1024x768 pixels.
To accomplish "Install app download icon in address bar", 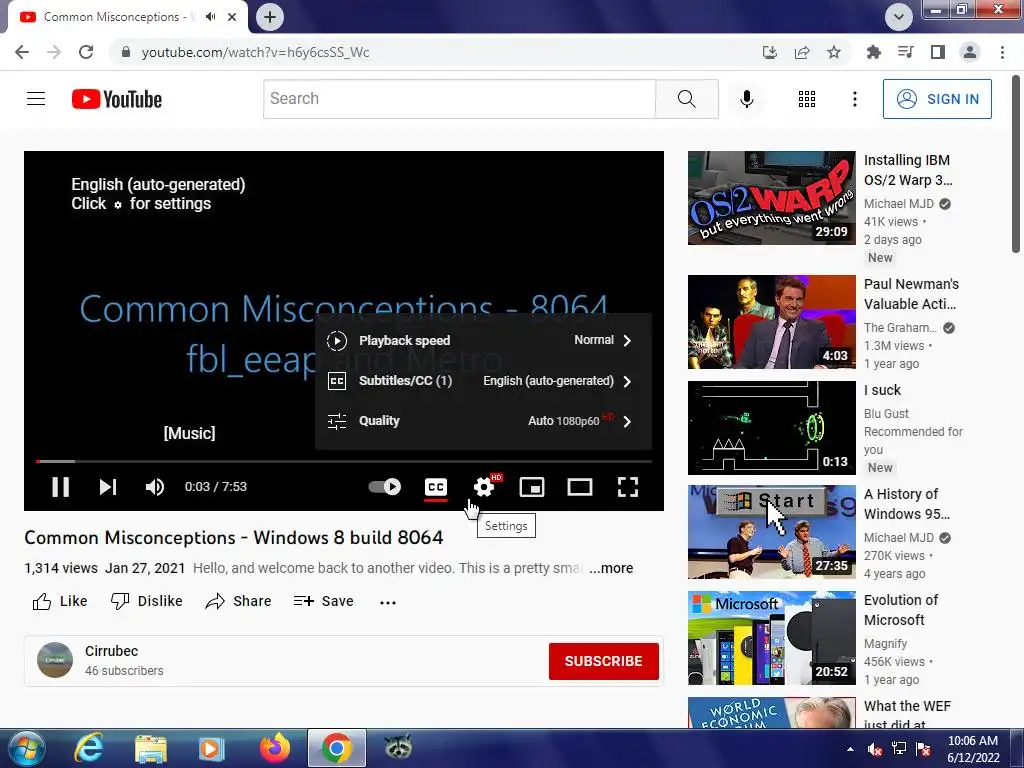I will pyautogui.click(x=770, y=52).
